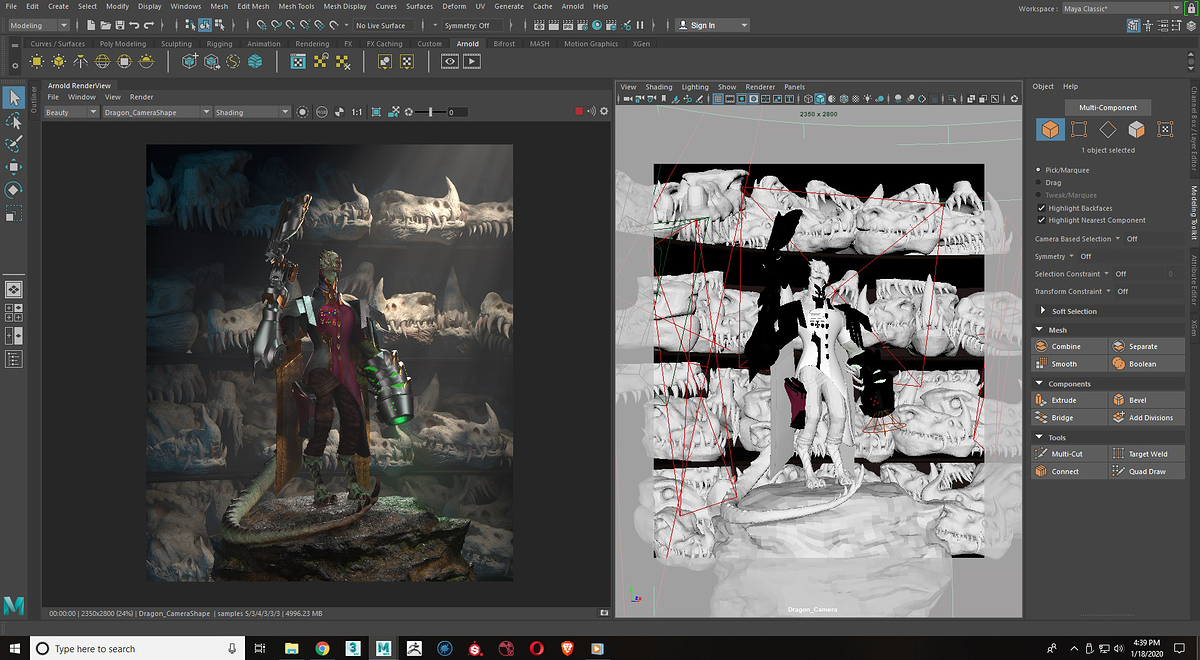Viewport: 1200px width, 660px height.
Task: Open the Beauty AOV dropdown
Action: point(71,112)
